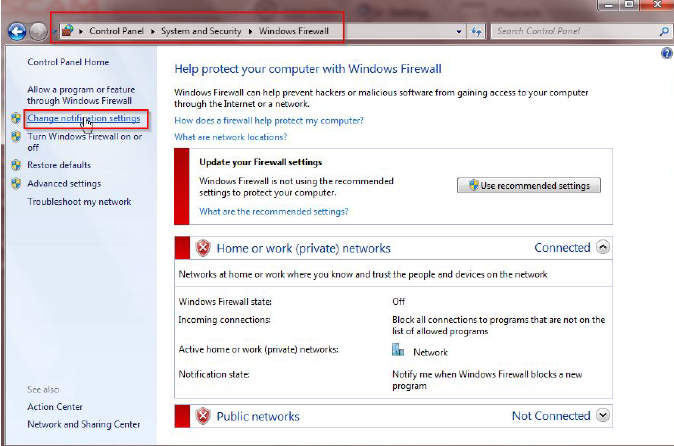The height and width of the screenshot is (446, 674).
Task: Click the Active home or work (private) networks label
Action: tap(258, 349)
